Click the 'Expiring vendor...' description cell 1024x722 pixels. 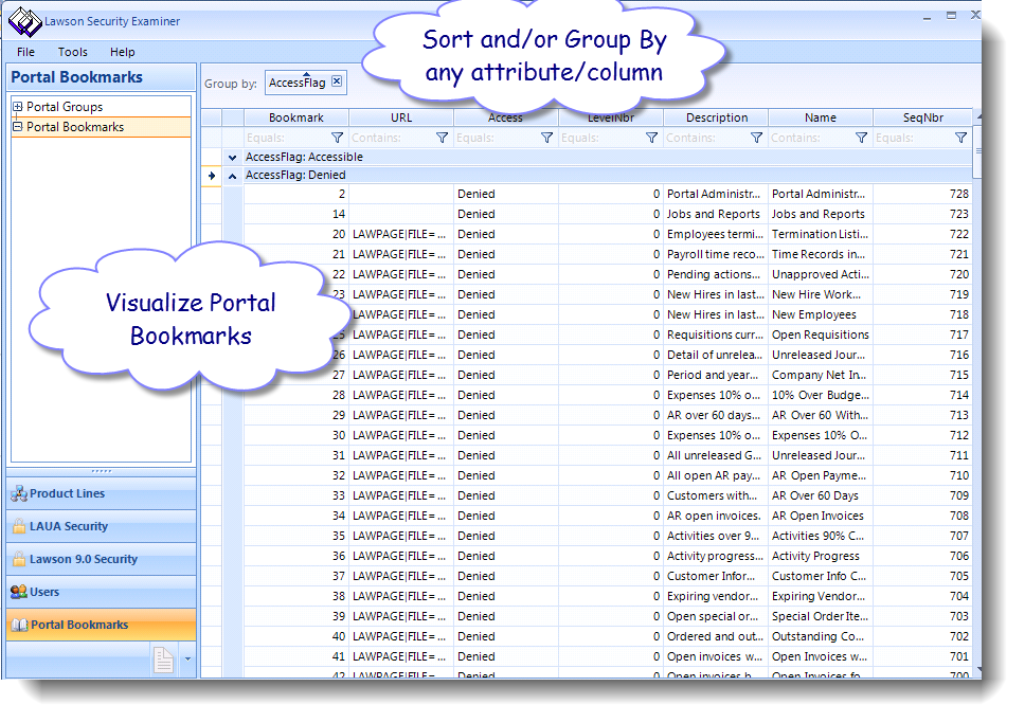tap(716, 596)
